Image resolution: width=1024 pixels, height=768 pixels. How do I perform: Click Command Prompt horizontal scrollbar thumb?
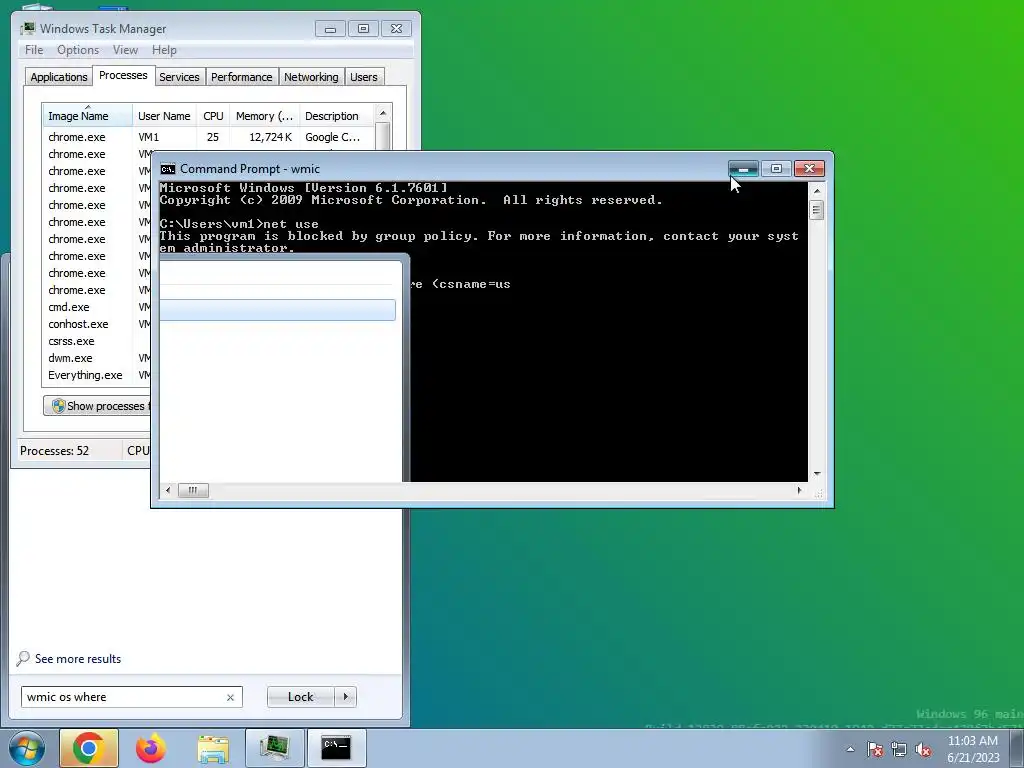193,490
